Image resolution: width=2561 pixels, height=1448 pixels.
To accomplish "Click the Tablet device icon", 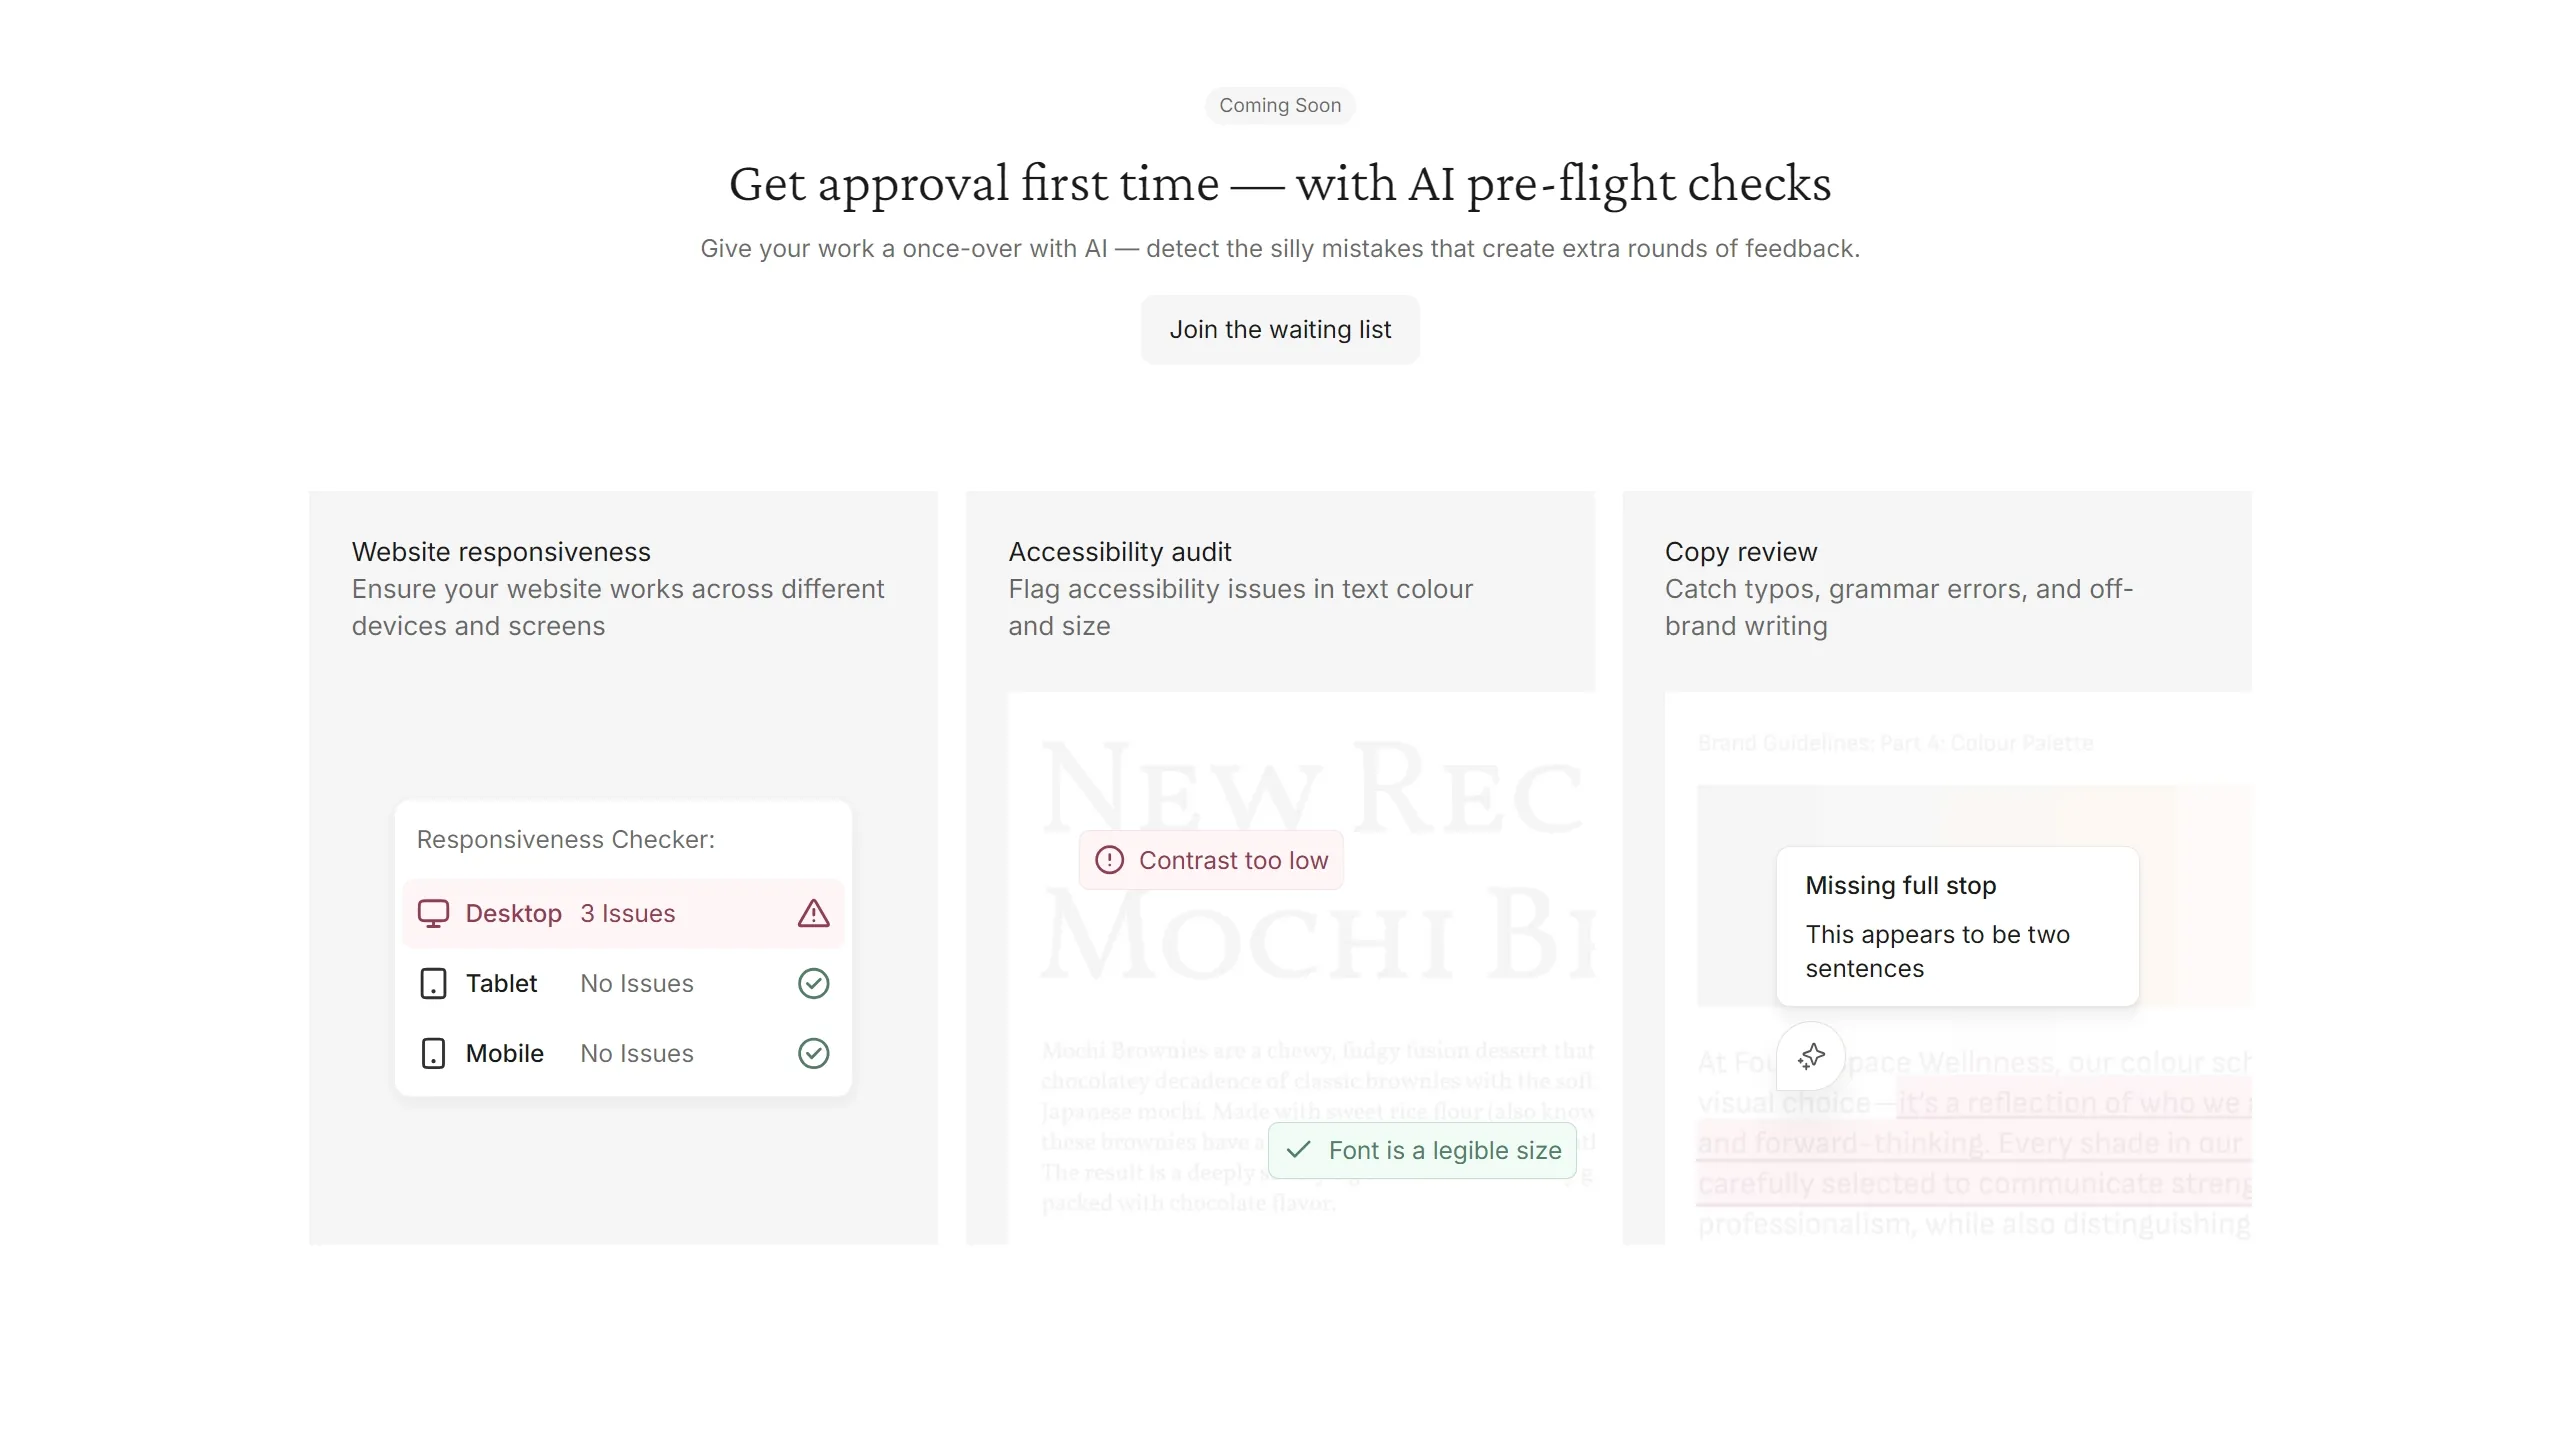I will tap(433, 983).
